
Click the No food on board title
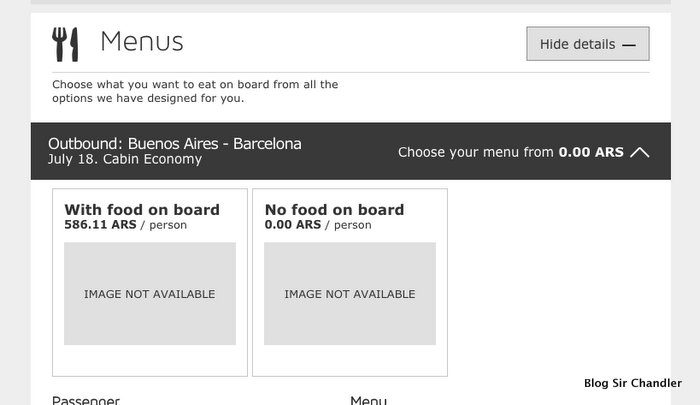(x=334, y=209)
